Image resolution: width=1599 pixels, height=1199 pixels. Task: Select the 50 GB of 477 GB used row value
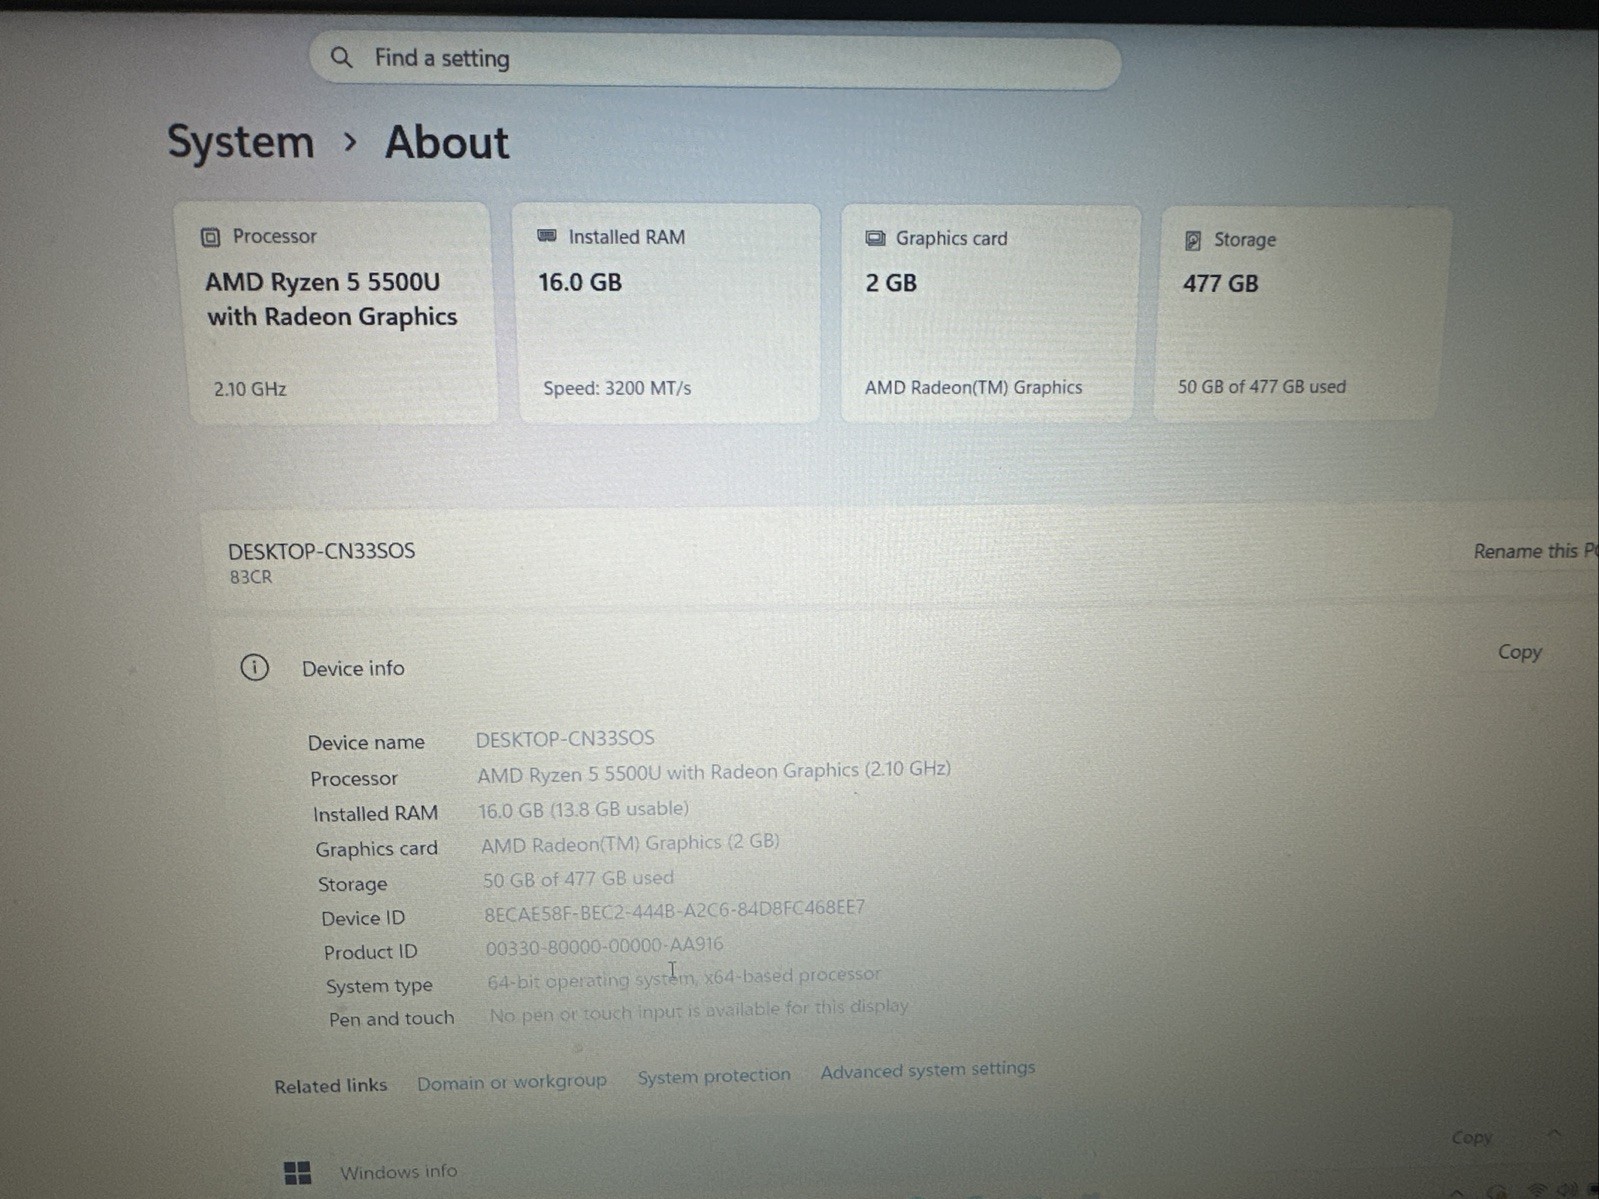[578, 879]
